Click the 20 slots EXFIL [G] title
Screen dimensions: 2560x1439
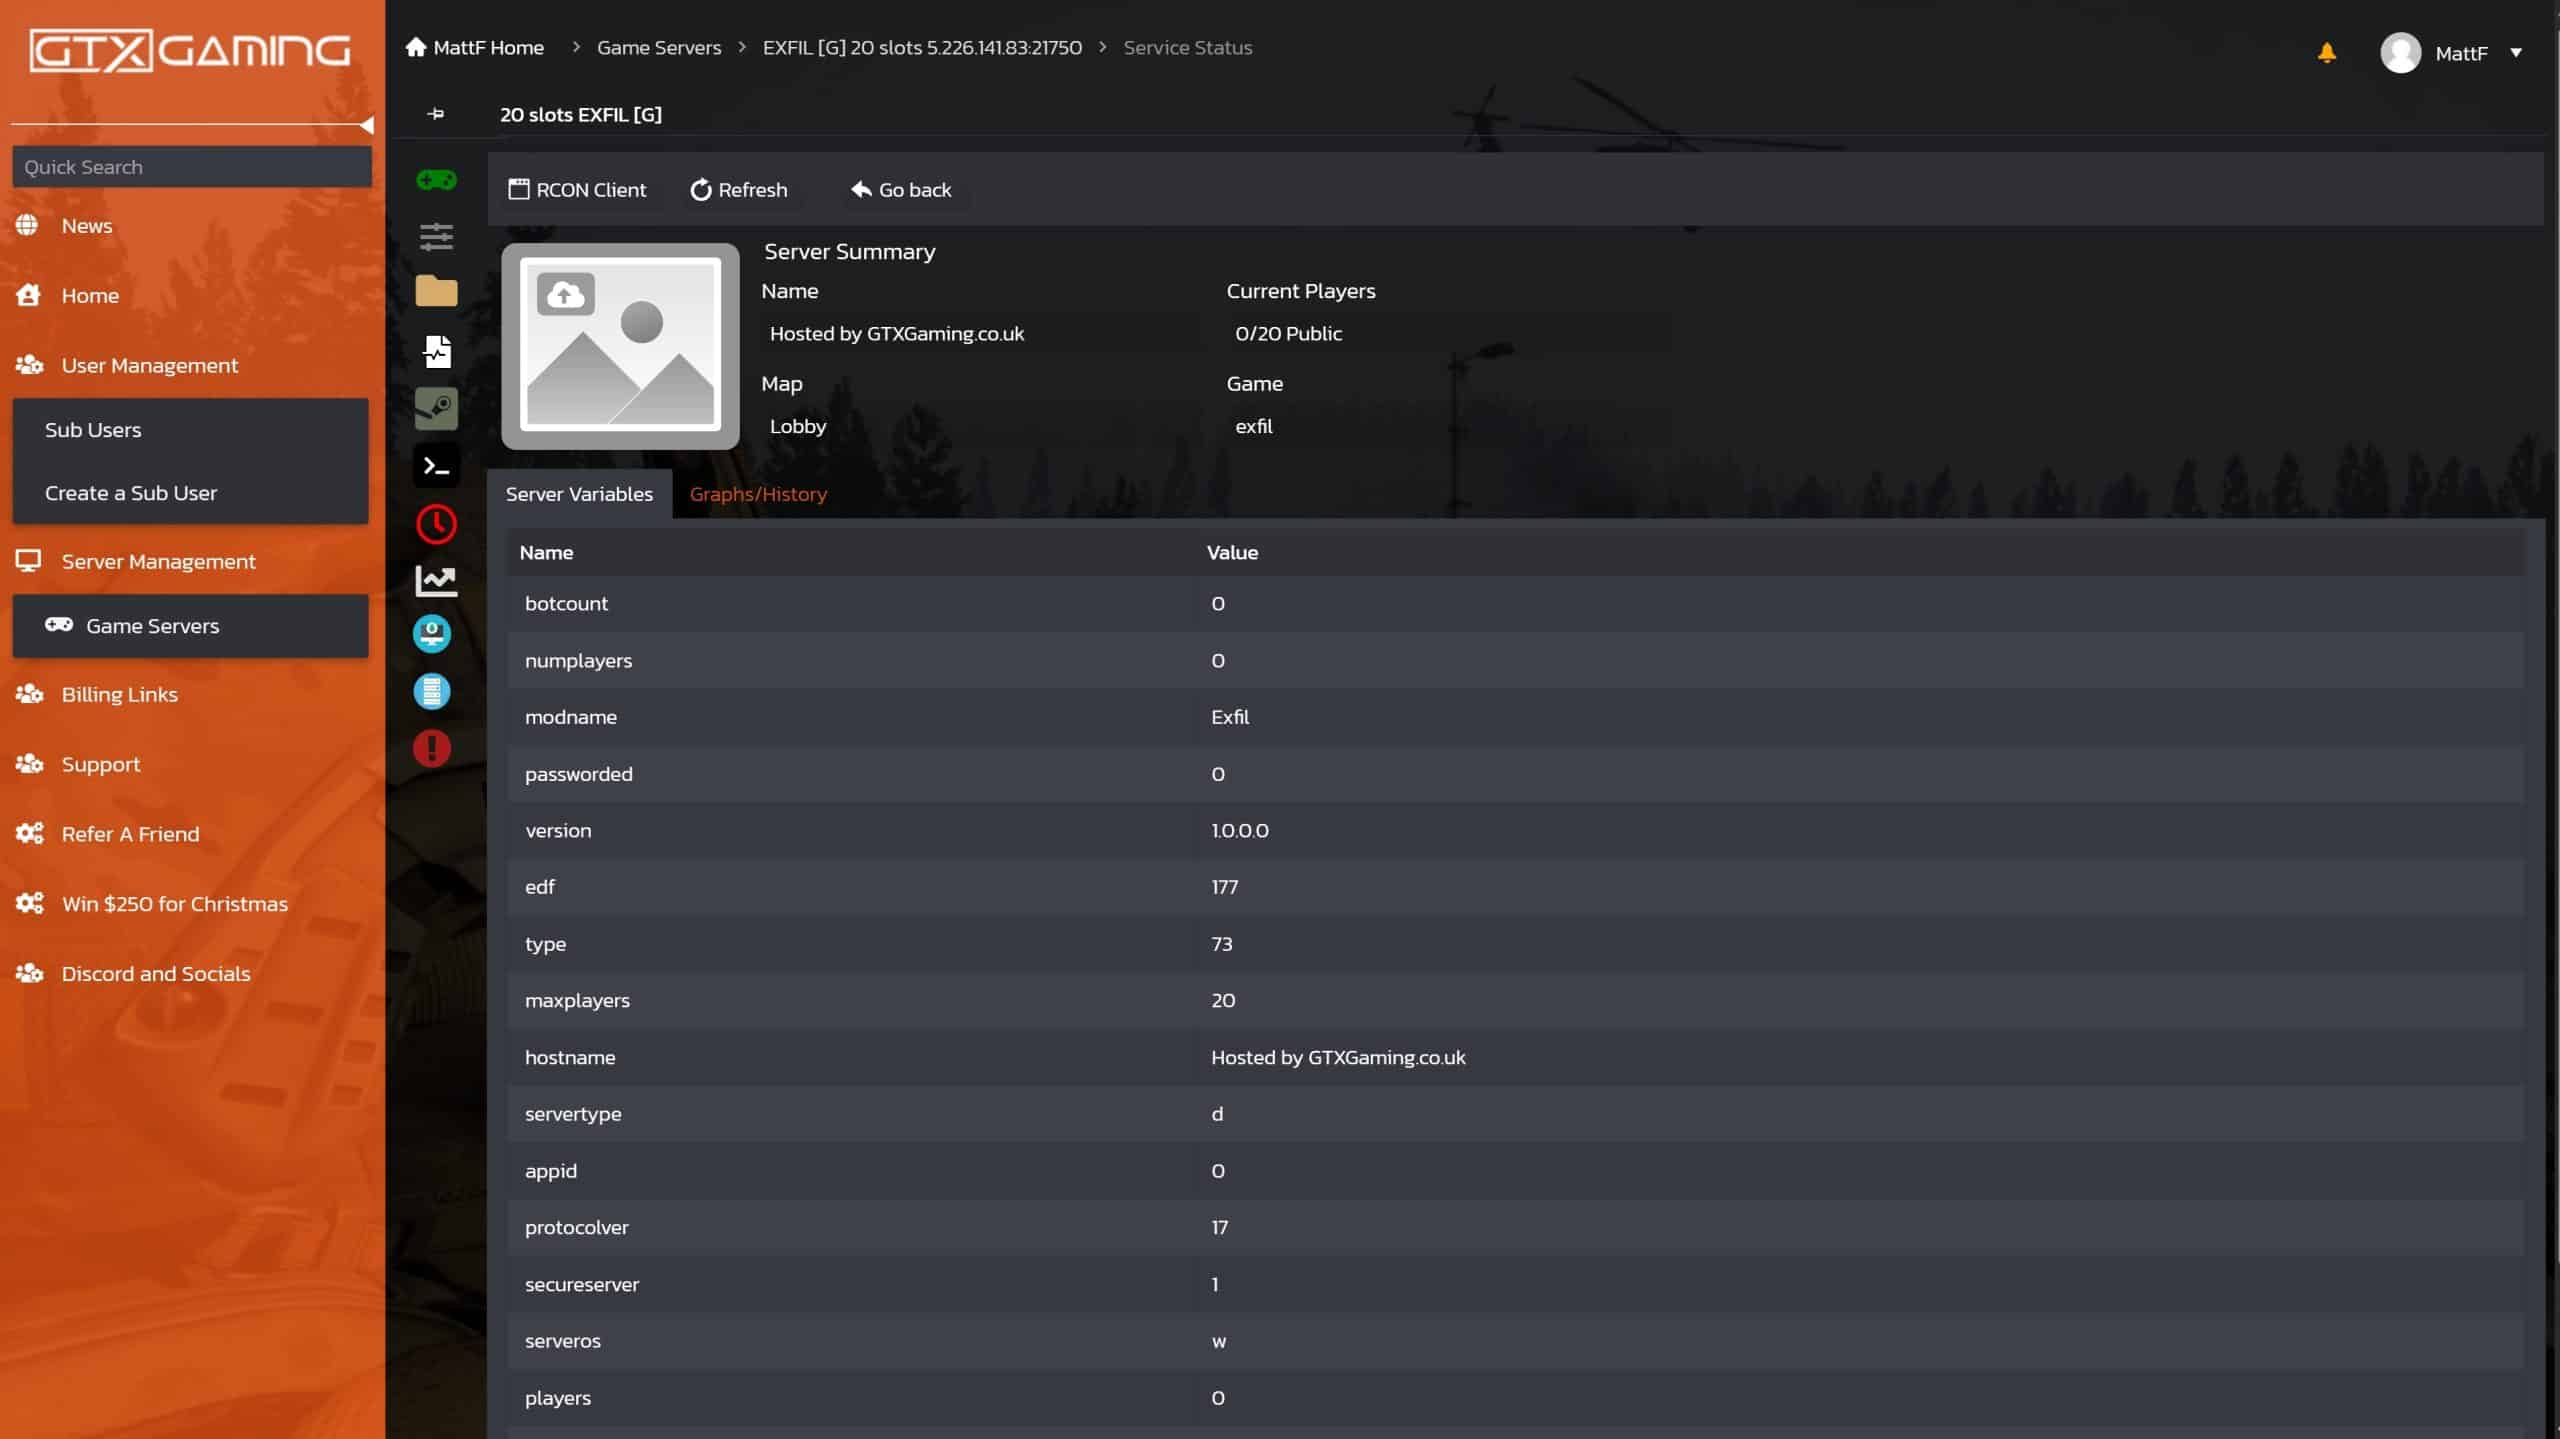[580, 115]
